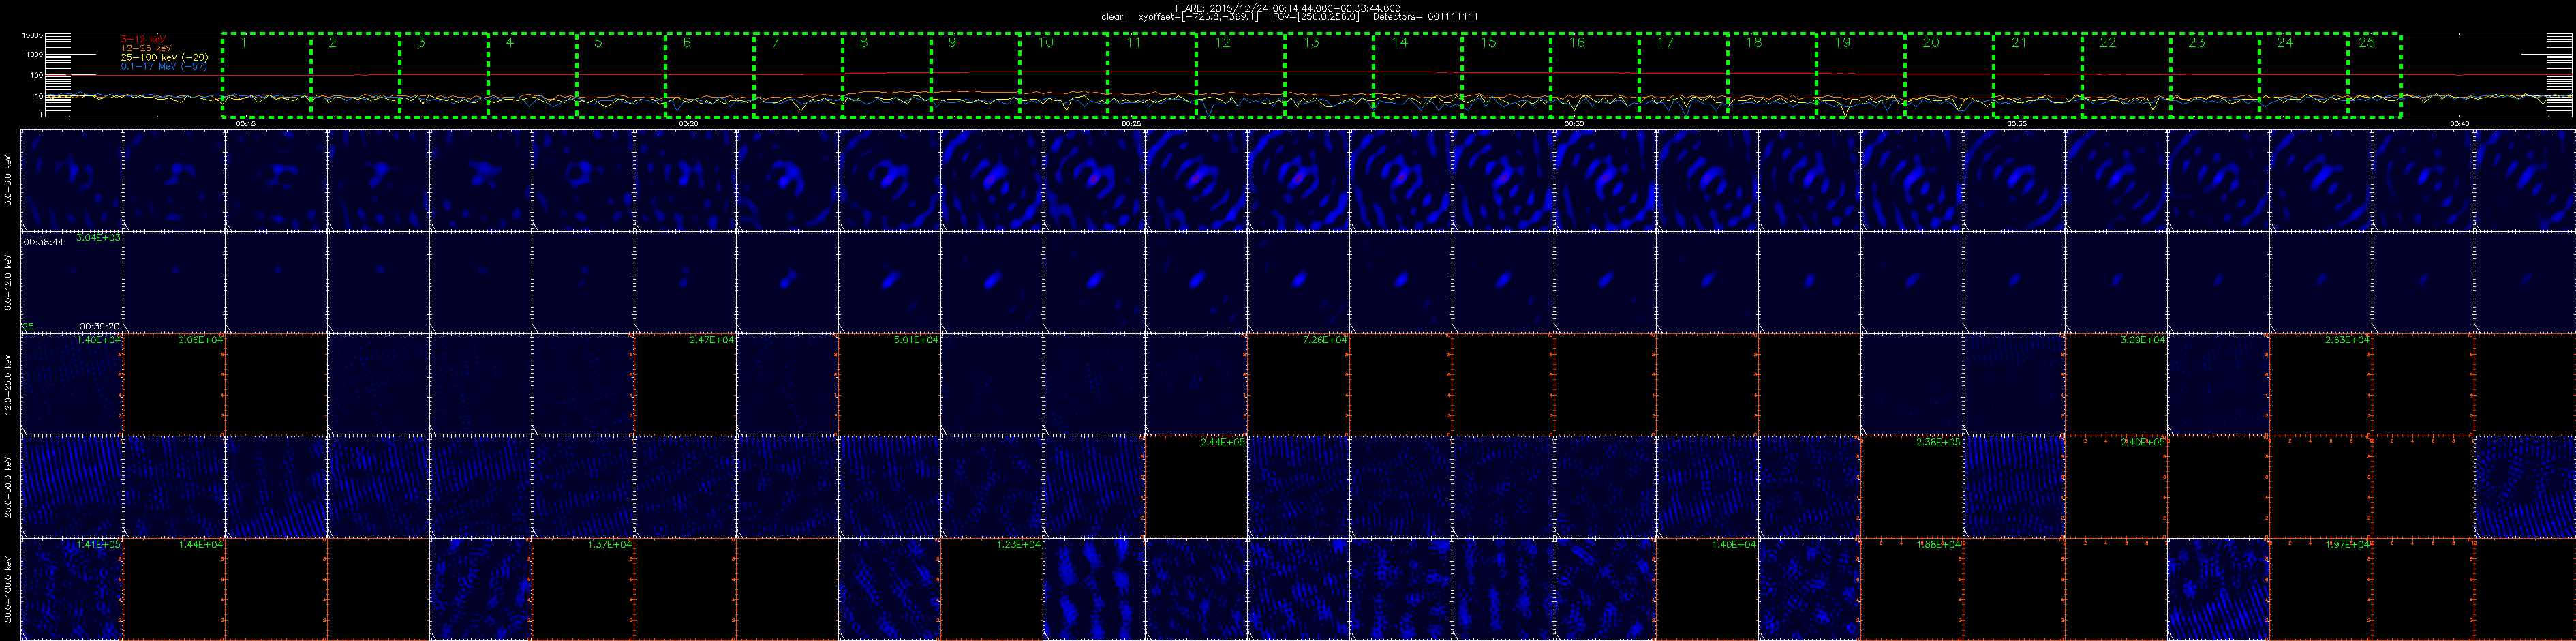Select time interval marker 10
2576x641 pixels.
(x=1046, y=43)
